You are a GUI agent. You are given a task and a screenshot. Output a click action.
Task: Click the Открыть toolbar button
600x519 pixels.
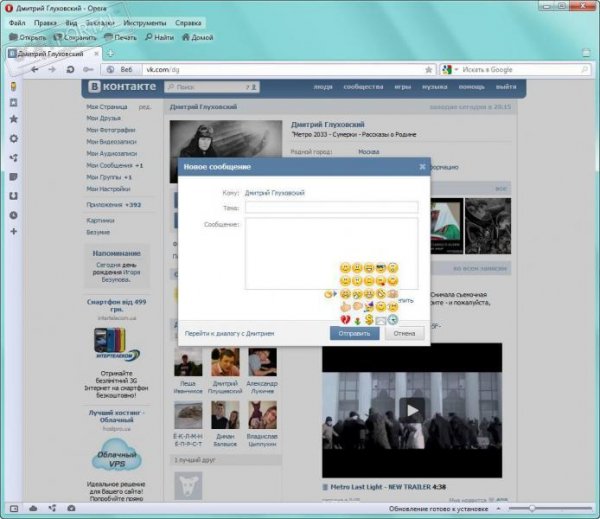tap(27, 37)
